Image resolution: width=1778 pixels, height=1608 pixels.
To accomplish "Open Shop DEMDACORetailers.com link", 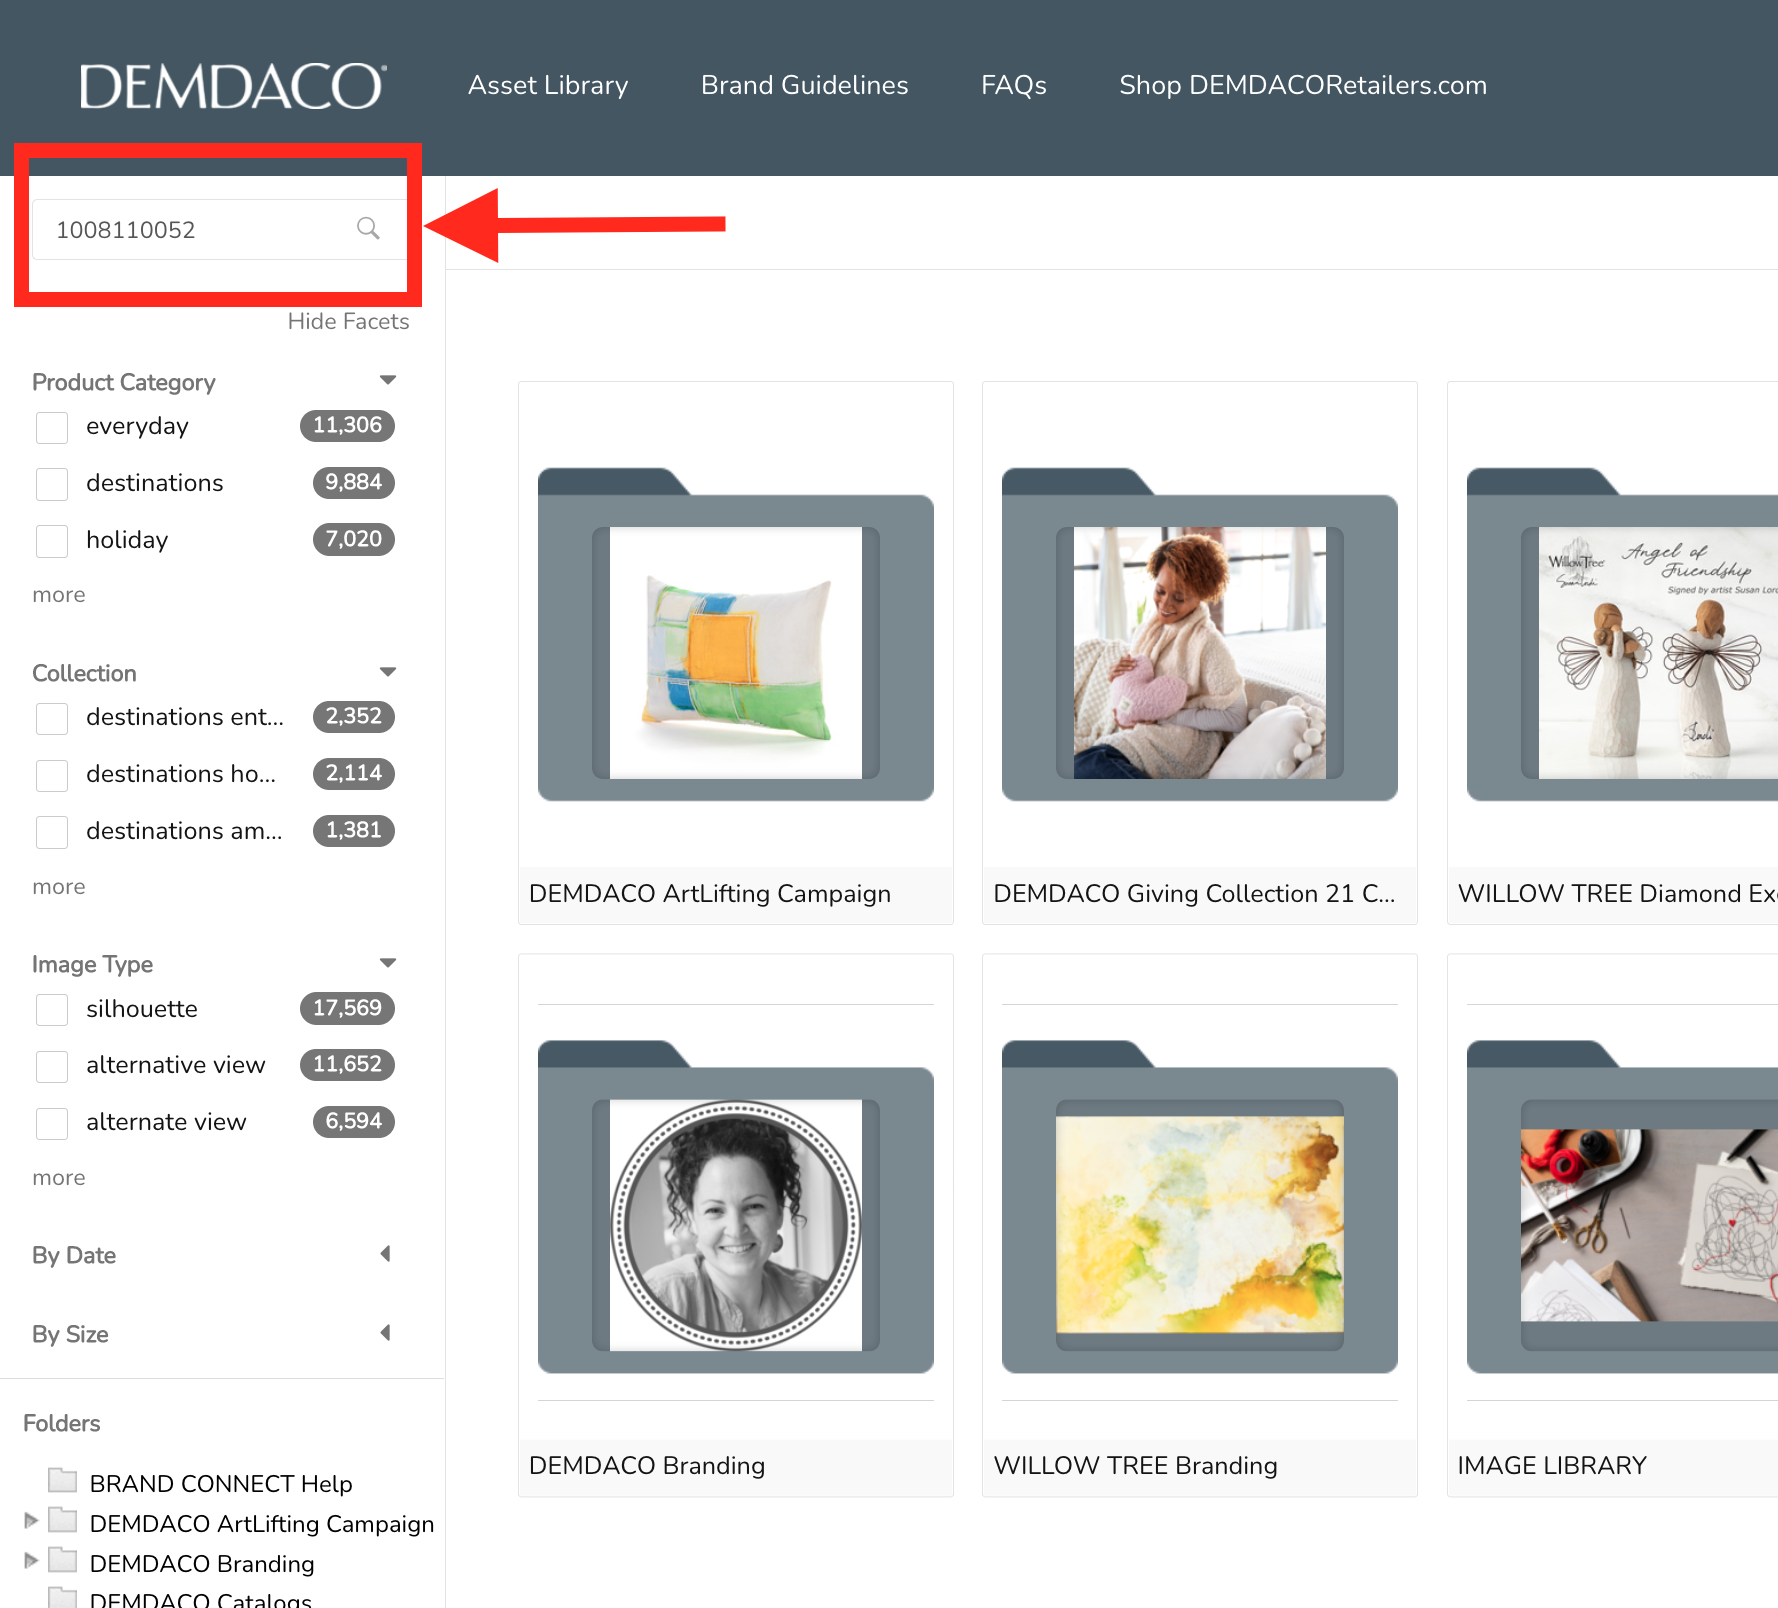I will 1303,86.
